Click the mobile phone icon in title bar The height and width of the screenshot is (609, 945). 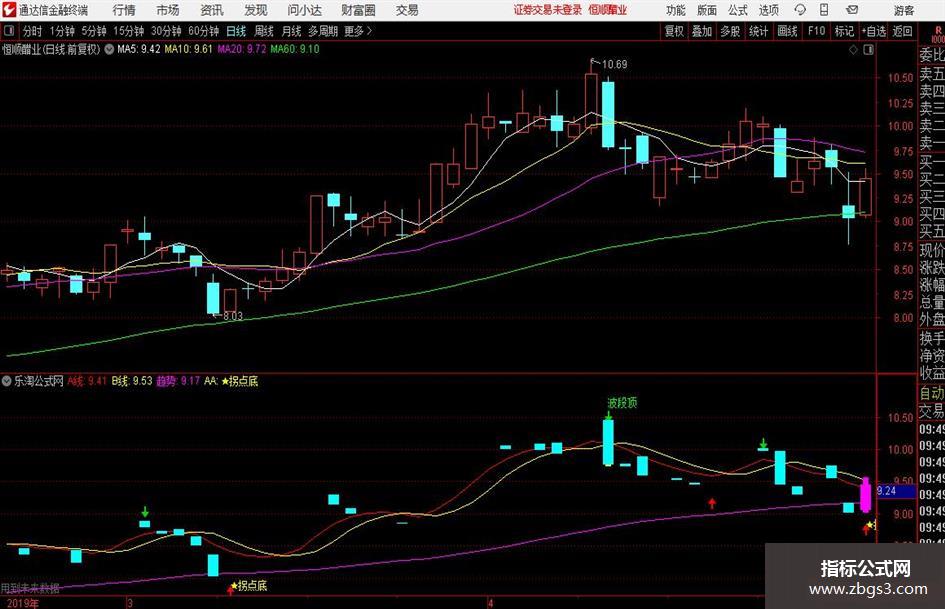pos(824,10)
